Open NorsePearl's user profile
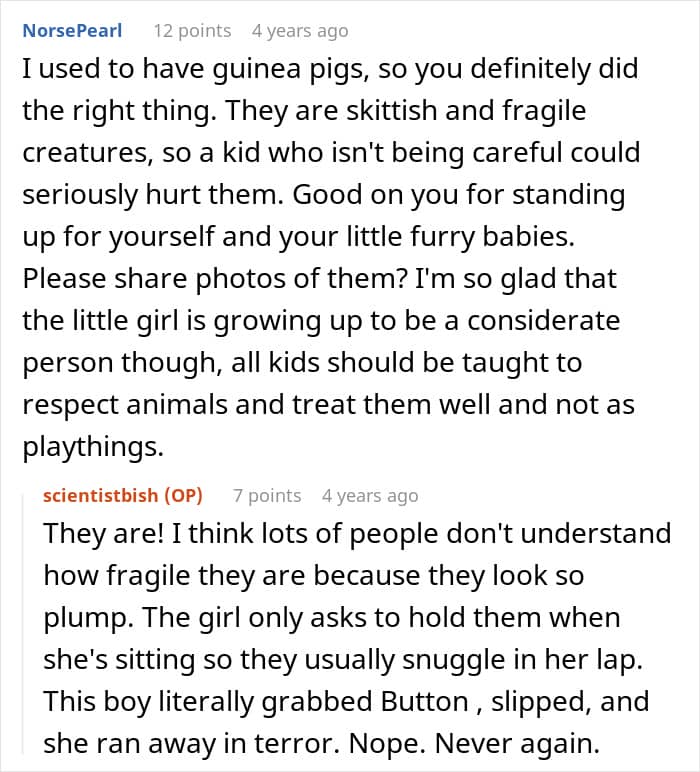The height and width of the screenshot is (772, 700). [72, 31]
